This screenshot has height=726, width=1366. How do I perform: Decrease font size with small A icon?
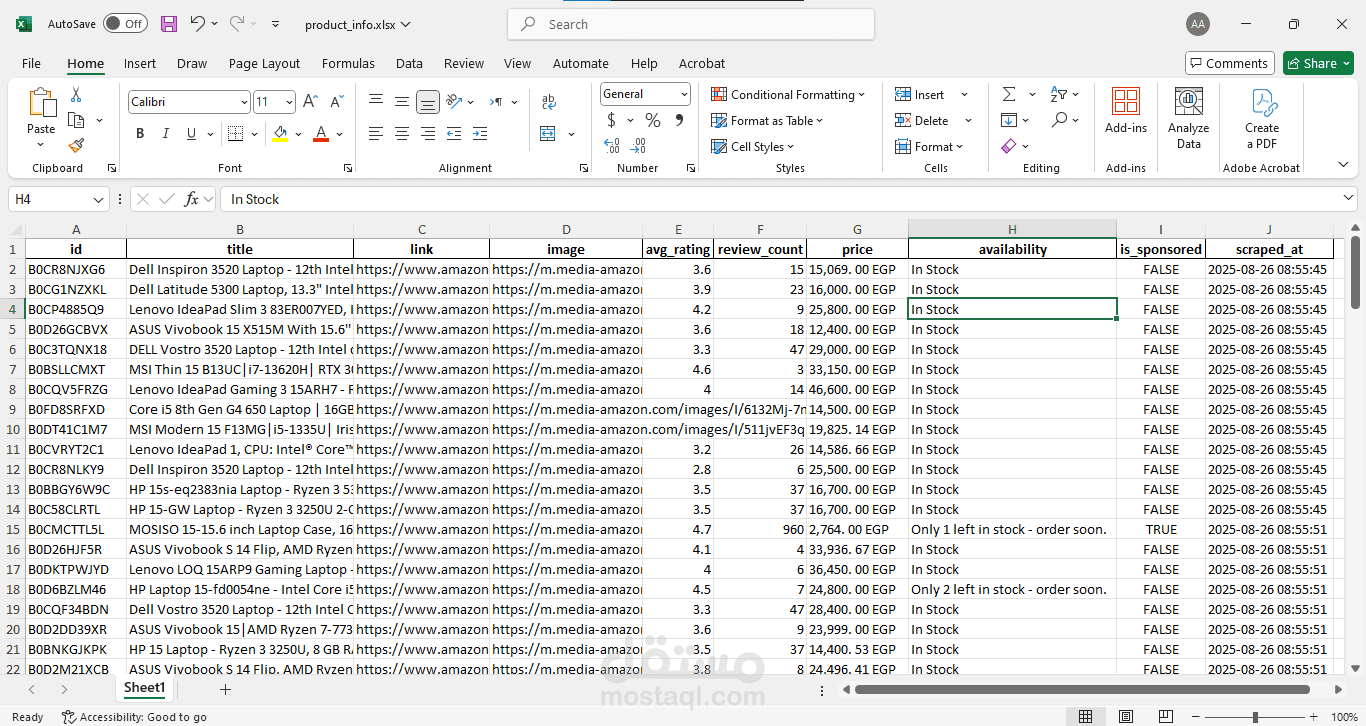(x=336, y=102)
